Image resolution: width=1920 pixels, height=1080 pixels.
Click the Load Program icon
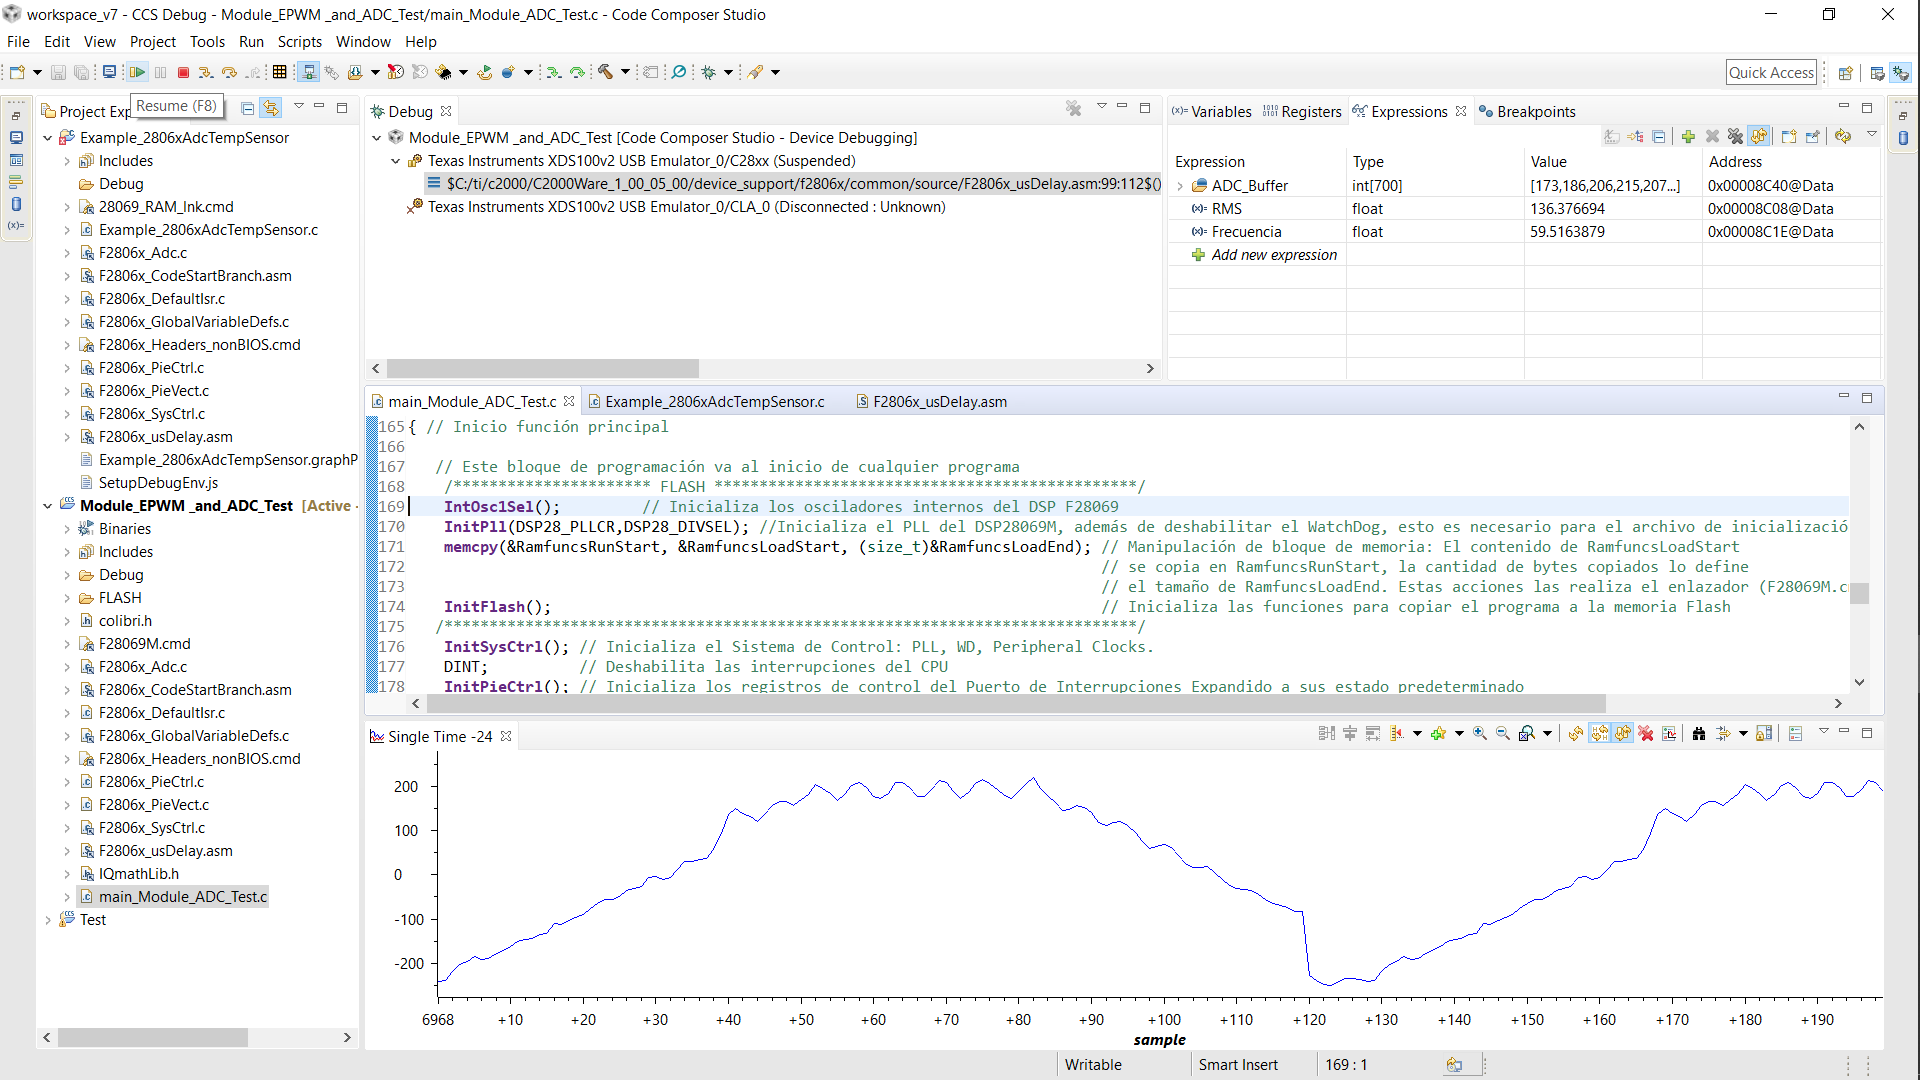(355, 72)
